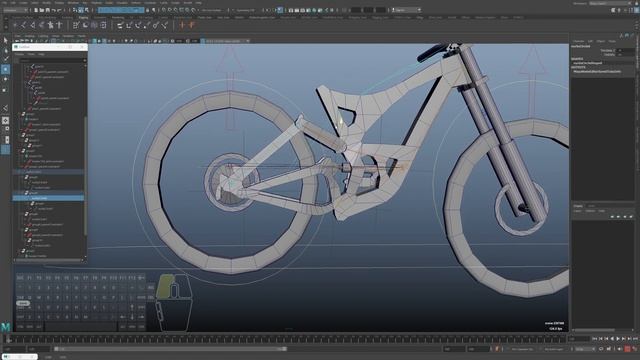Choose the Lasso select tool
Viewport: 640px width, 360px height.
[5, 50]
